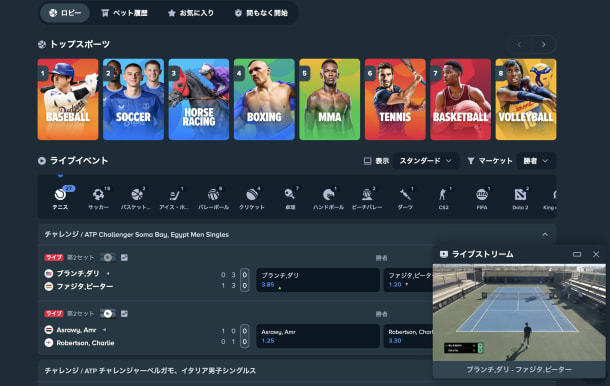Bet on ファジタ,ピーター at 1.20 odds
This screenshot has height=386, width=610.
point(408,280)
